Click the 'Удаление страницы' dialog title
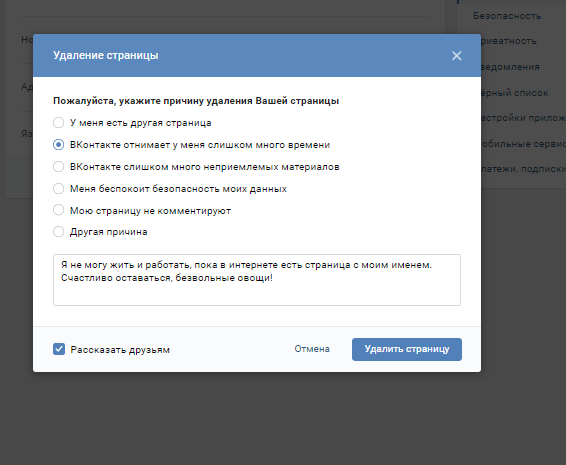The width and height of the screenshot is (566, 465). (x=105, y=55)
